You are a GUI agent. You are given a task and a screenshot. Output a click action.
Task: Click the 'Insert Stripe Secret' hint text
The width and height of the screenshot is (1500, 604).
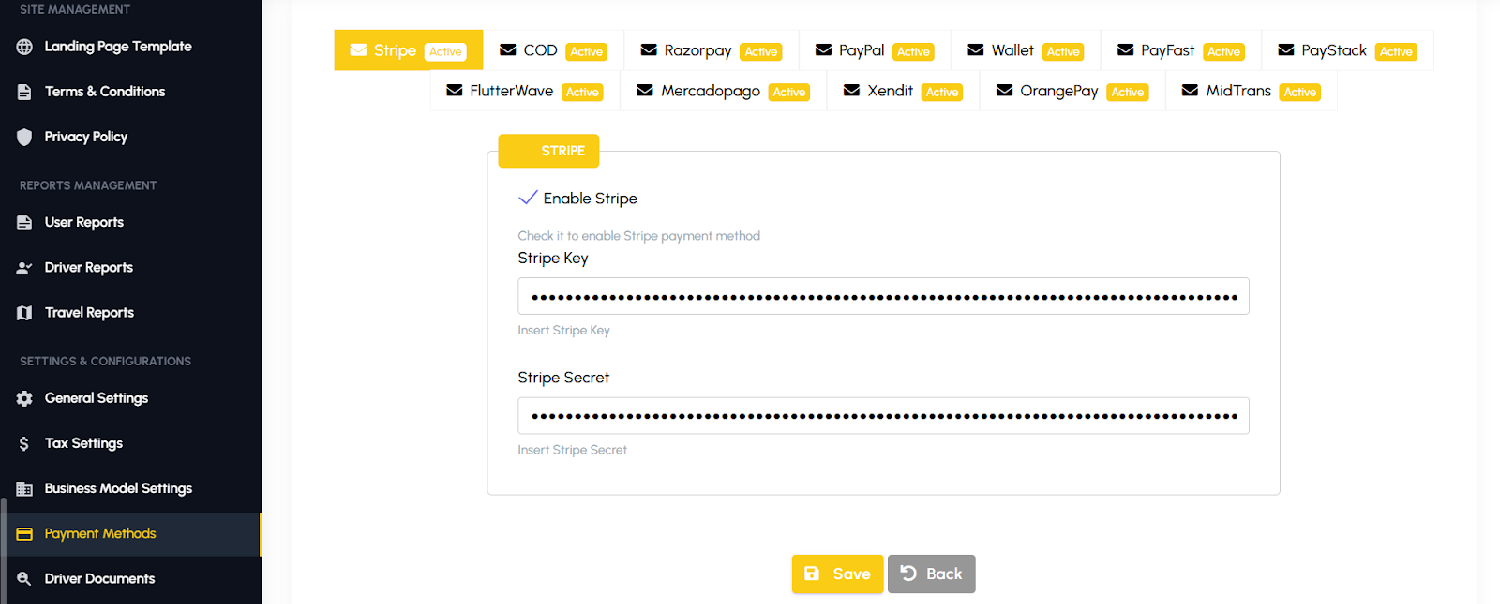pos(572,450)
